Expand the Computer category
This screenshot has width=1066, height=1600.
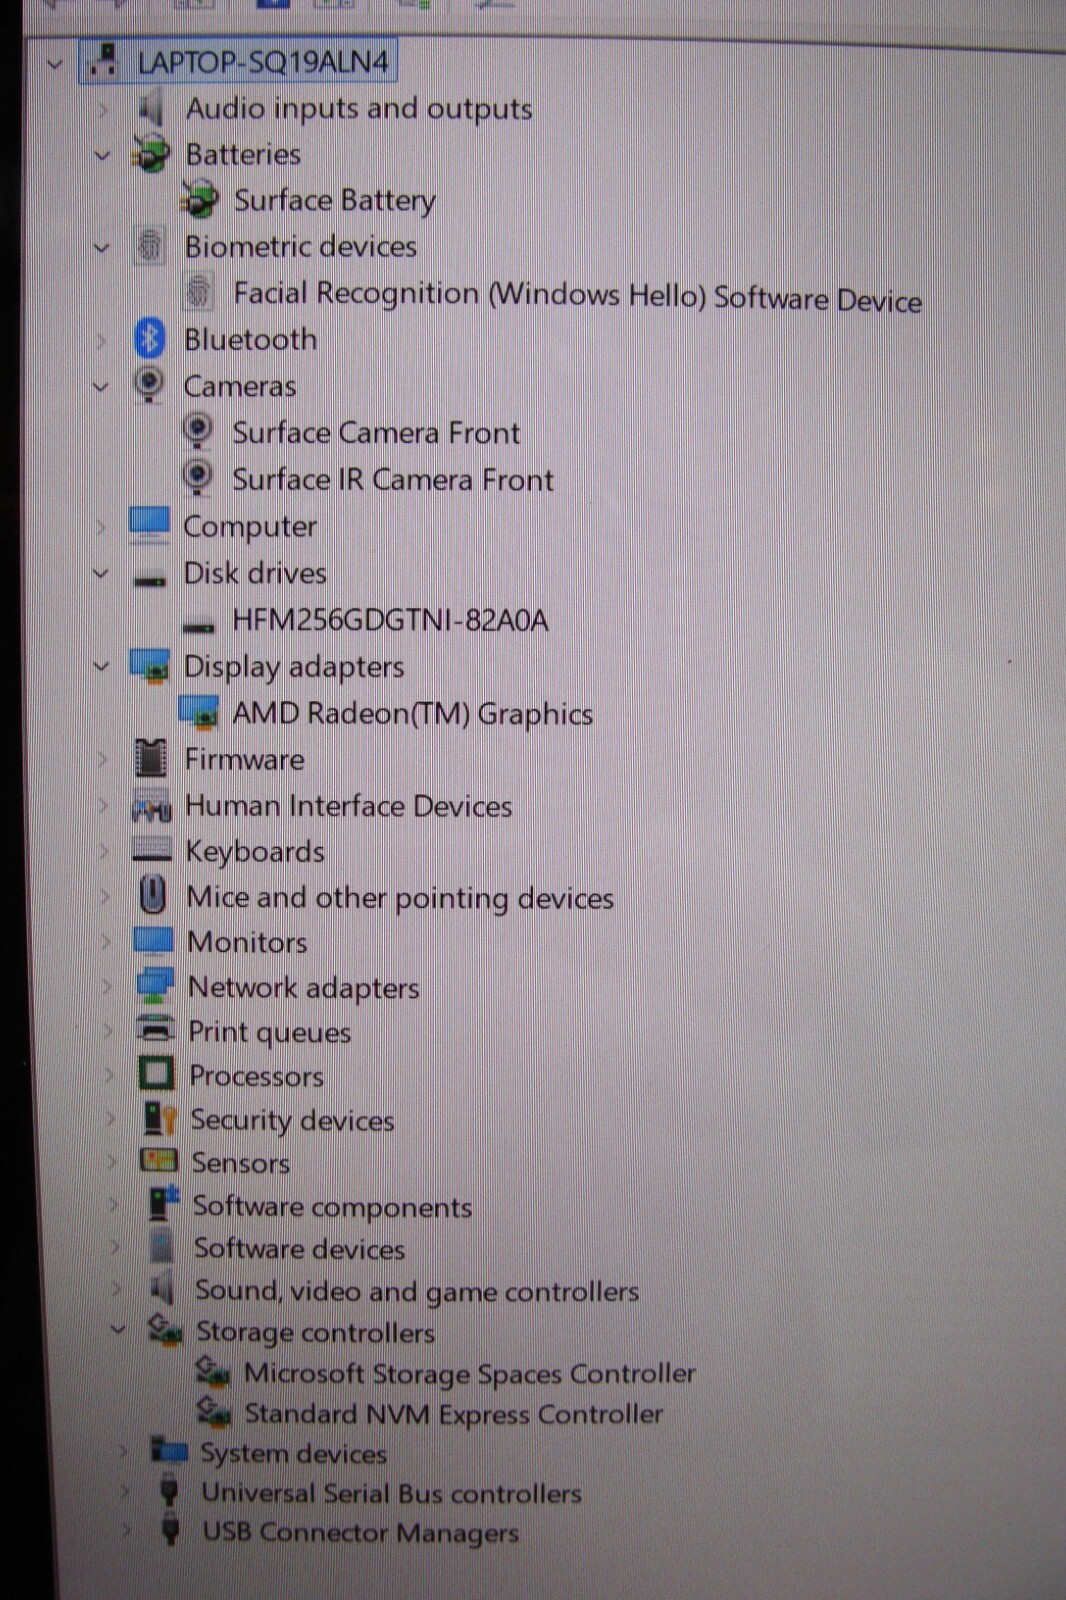click(101, 526)
